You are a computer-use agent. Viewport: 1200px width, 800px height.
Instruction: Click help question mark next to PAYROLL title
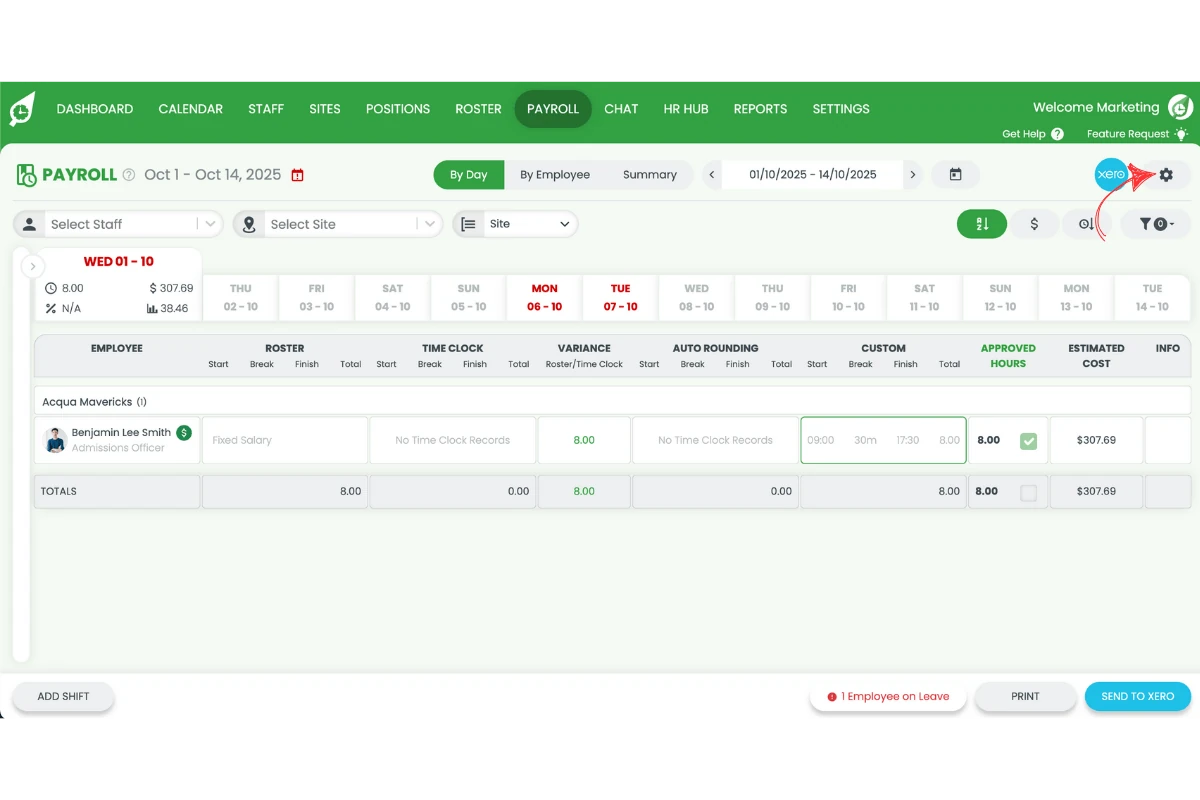coord(128,175)
